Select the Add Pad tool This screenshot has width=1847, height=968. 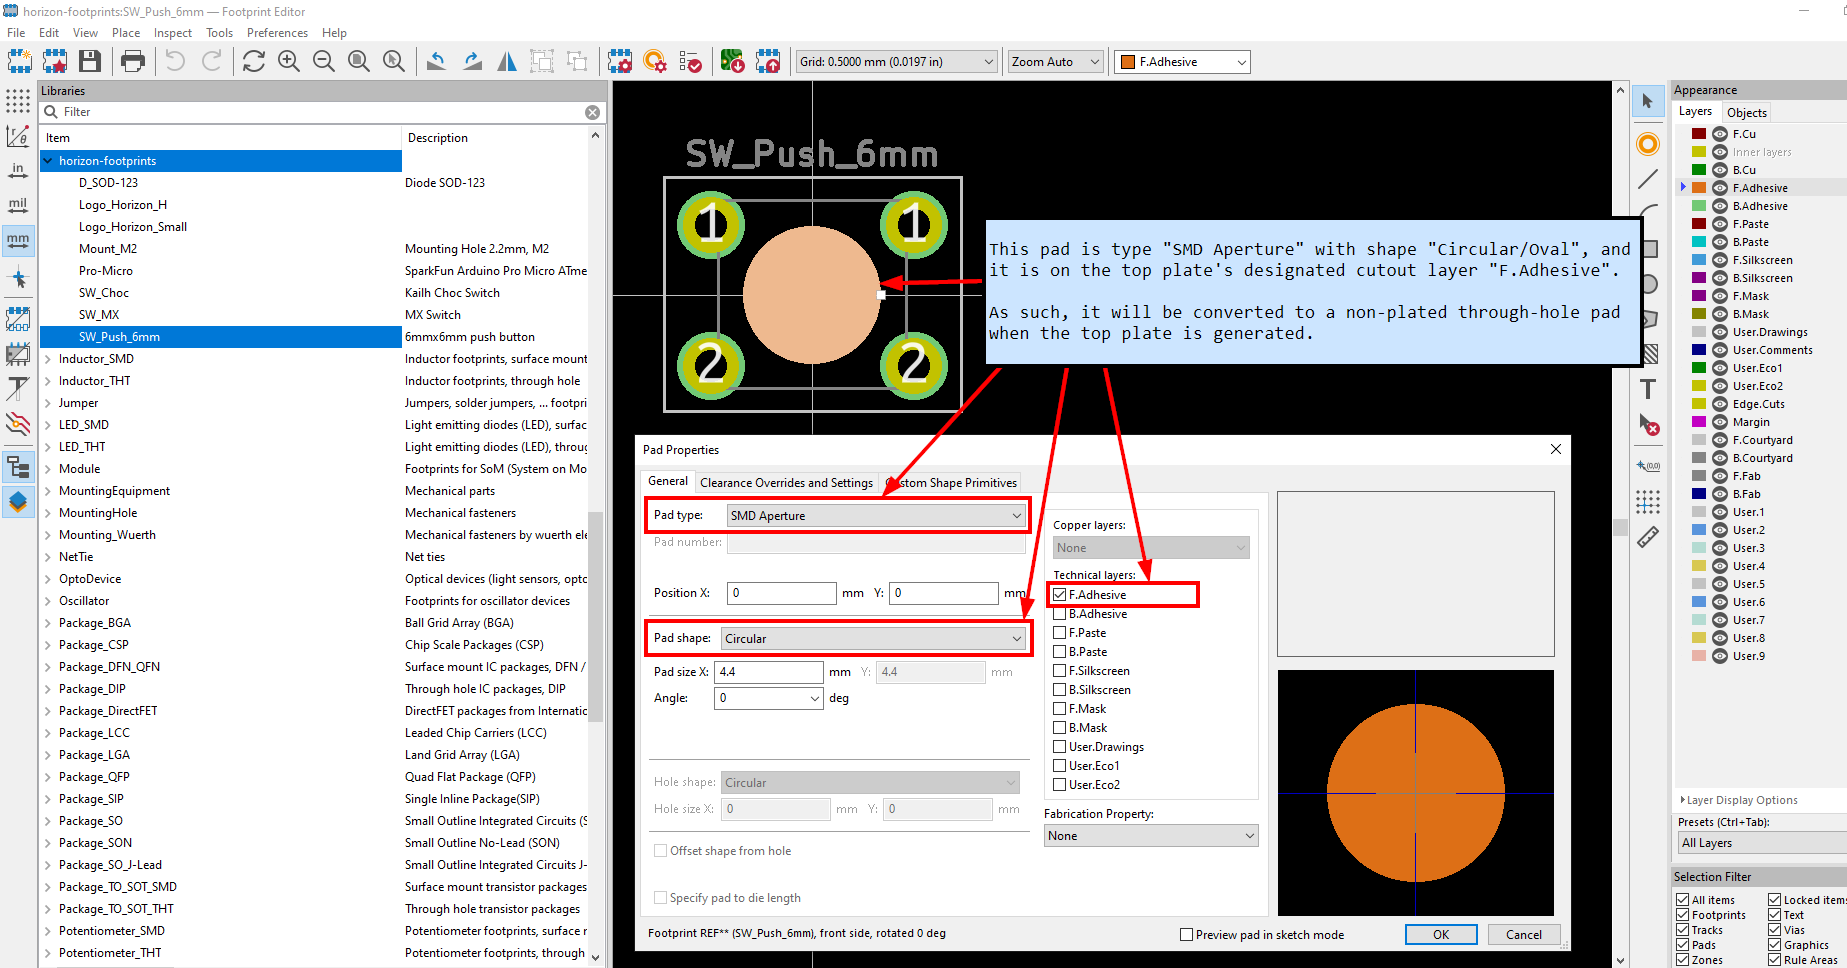click(x=1648, y=144)
